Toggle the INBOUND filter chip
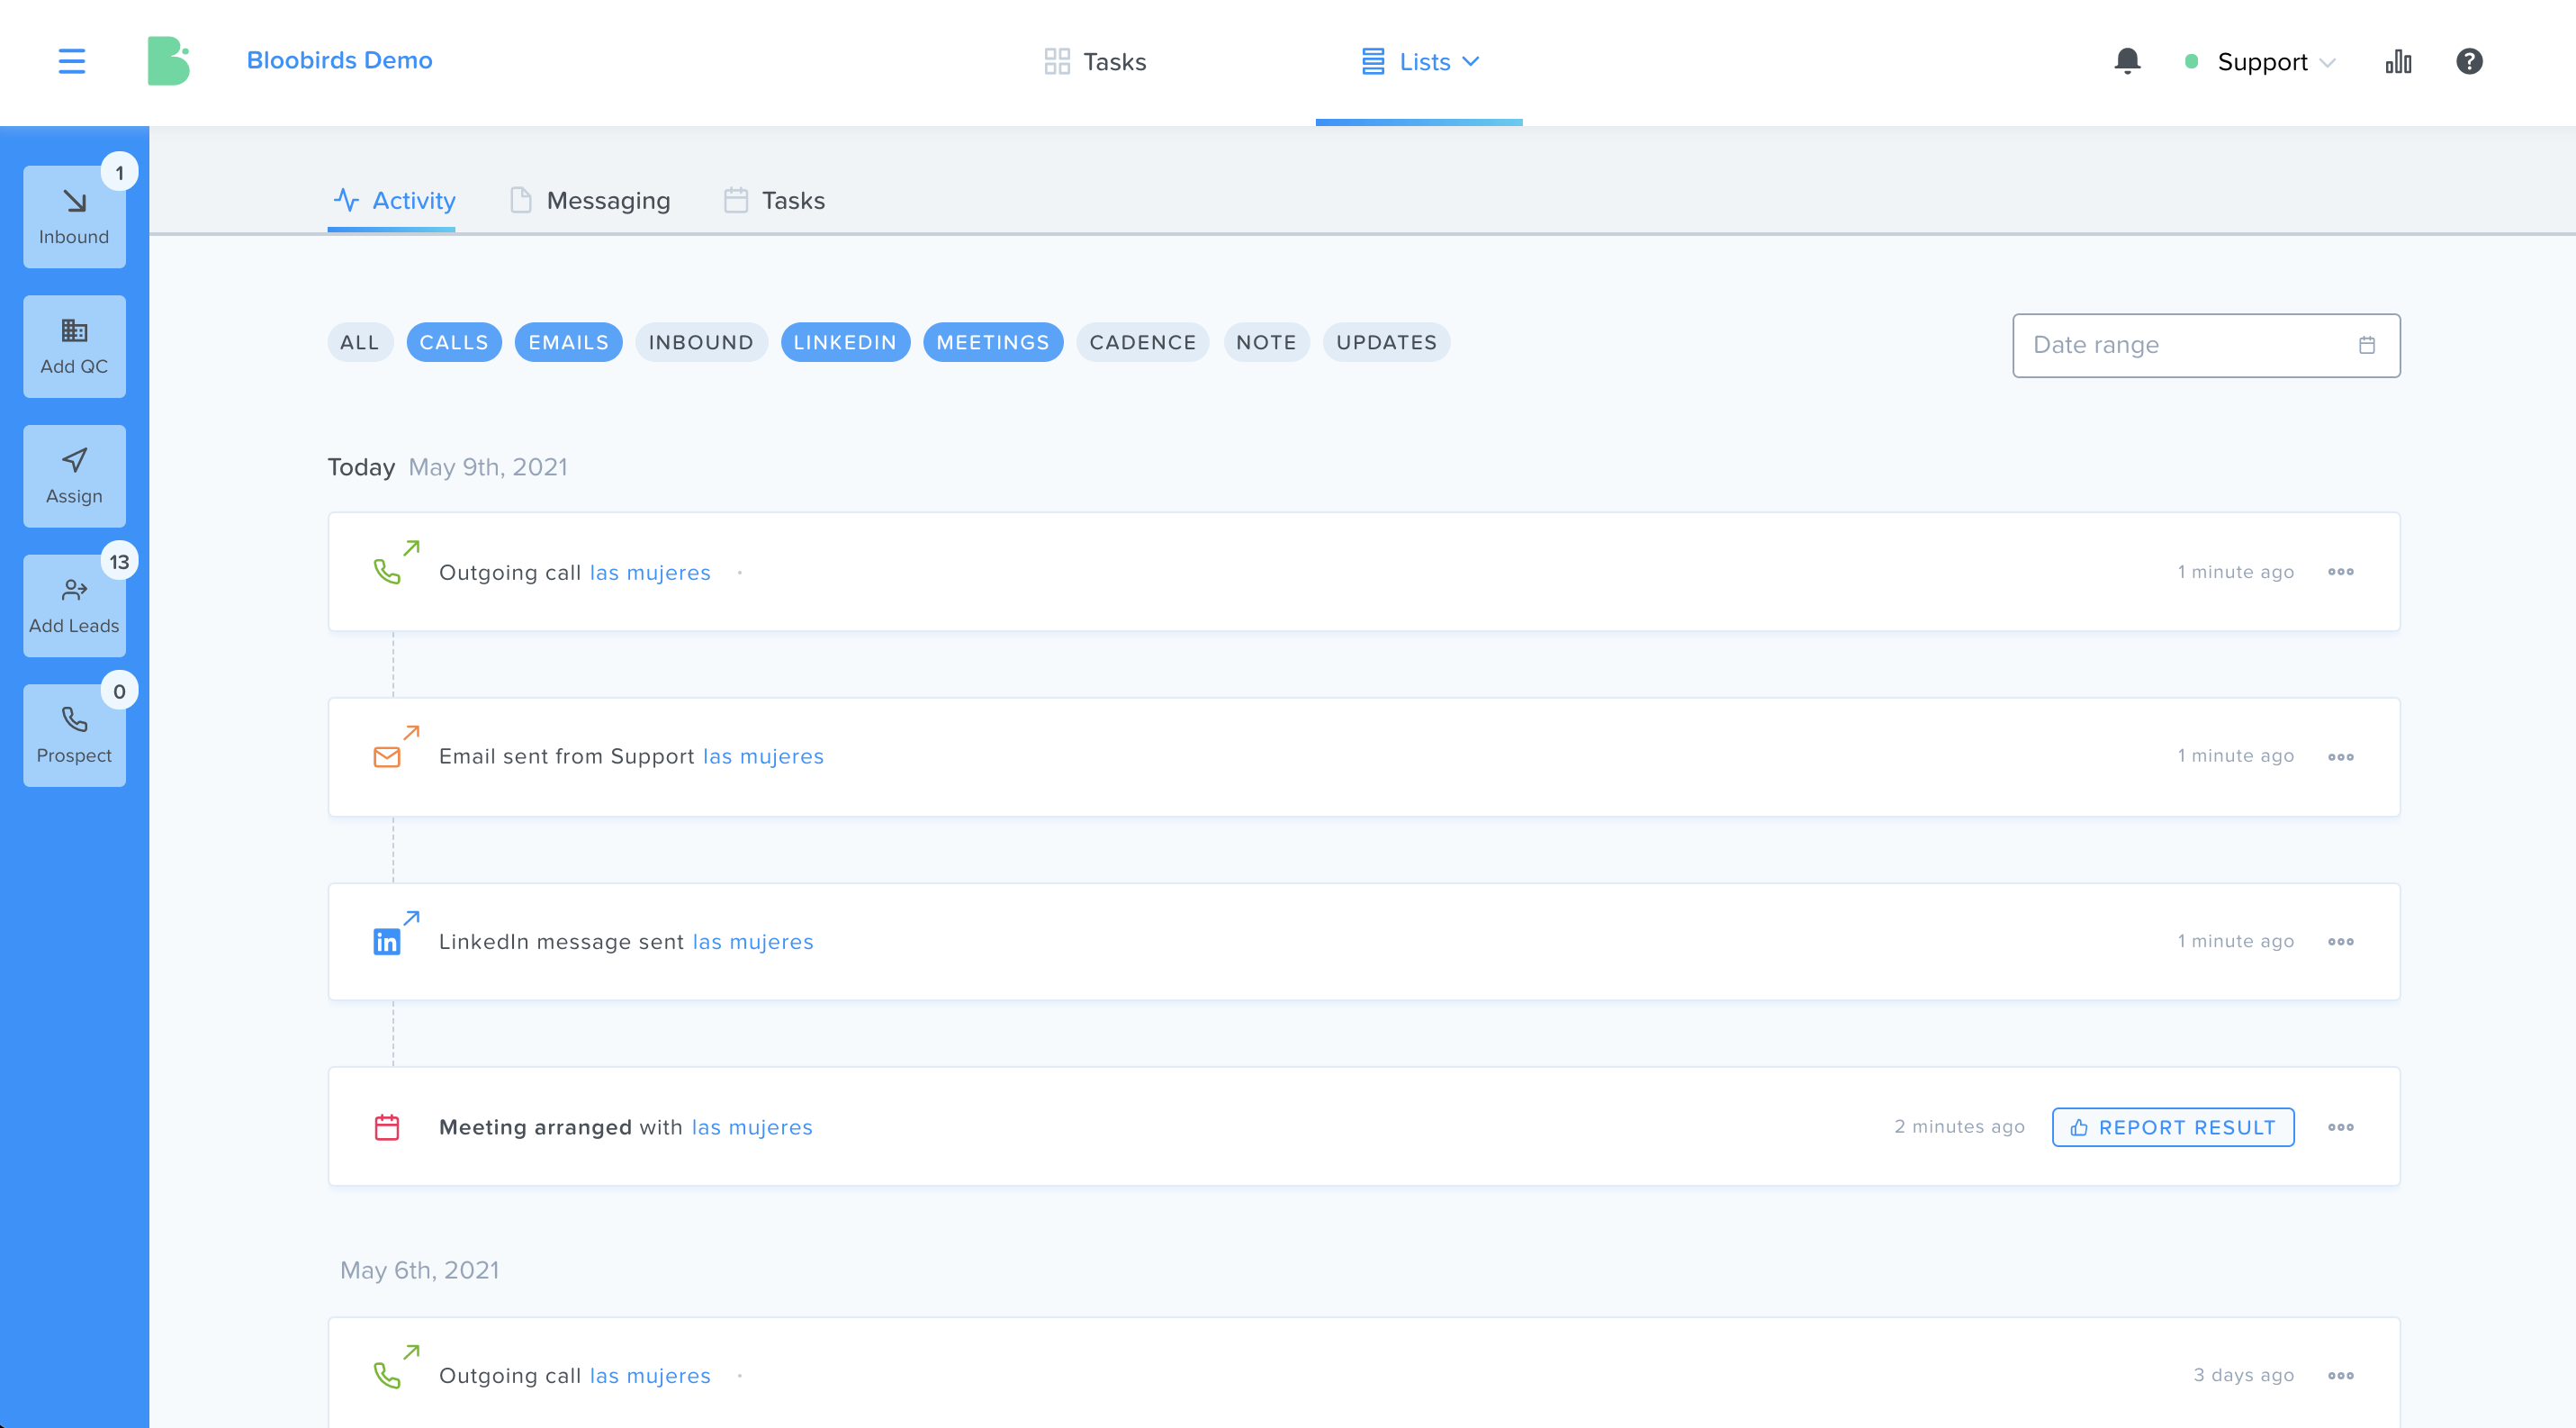The image size is (2576, 1428). tap(701, 342)
